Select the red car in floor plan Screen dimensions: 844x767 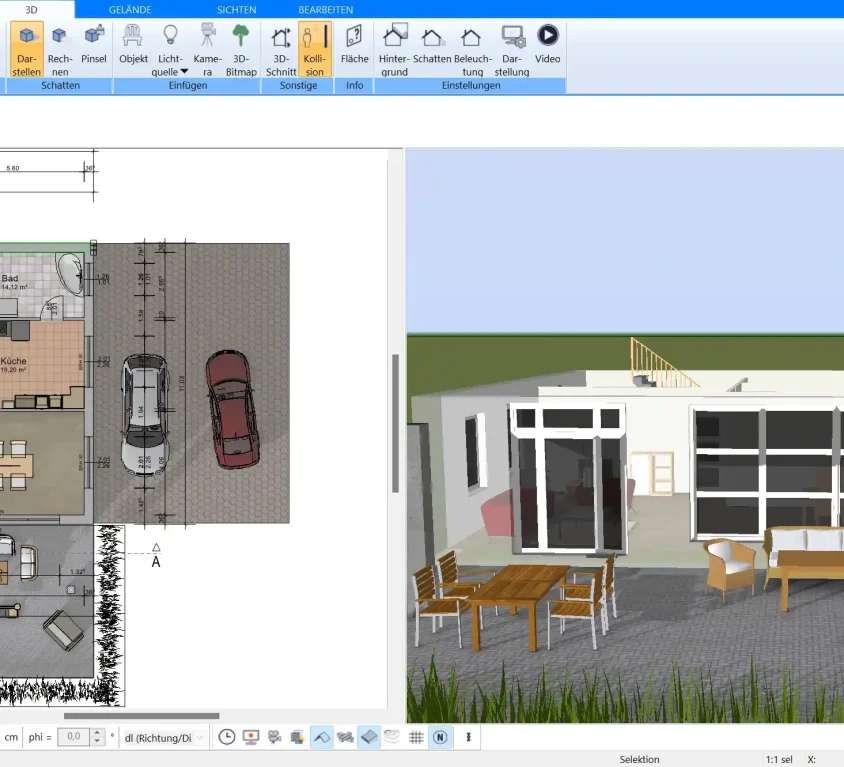coord(233,409)
